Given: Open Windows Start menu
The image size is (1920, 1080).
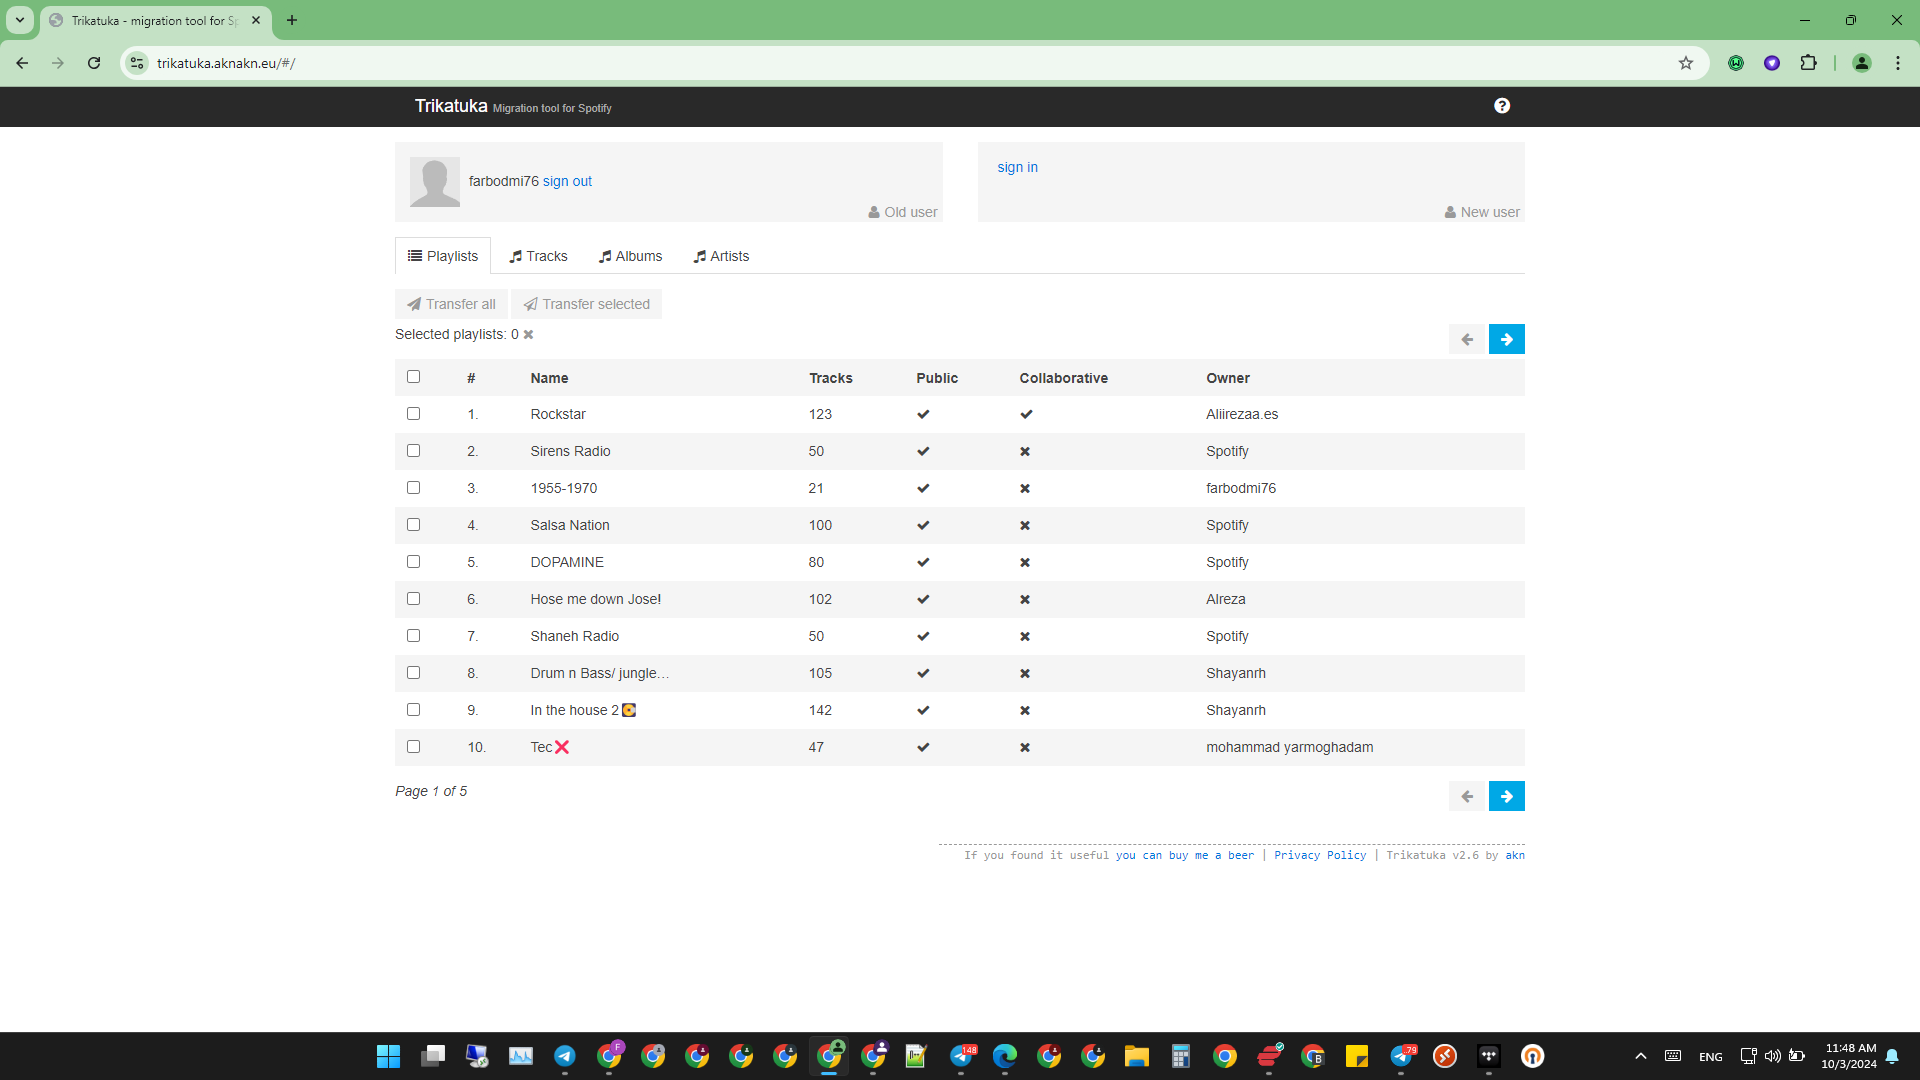Looking at the screenshot, I should (388, 1056).
